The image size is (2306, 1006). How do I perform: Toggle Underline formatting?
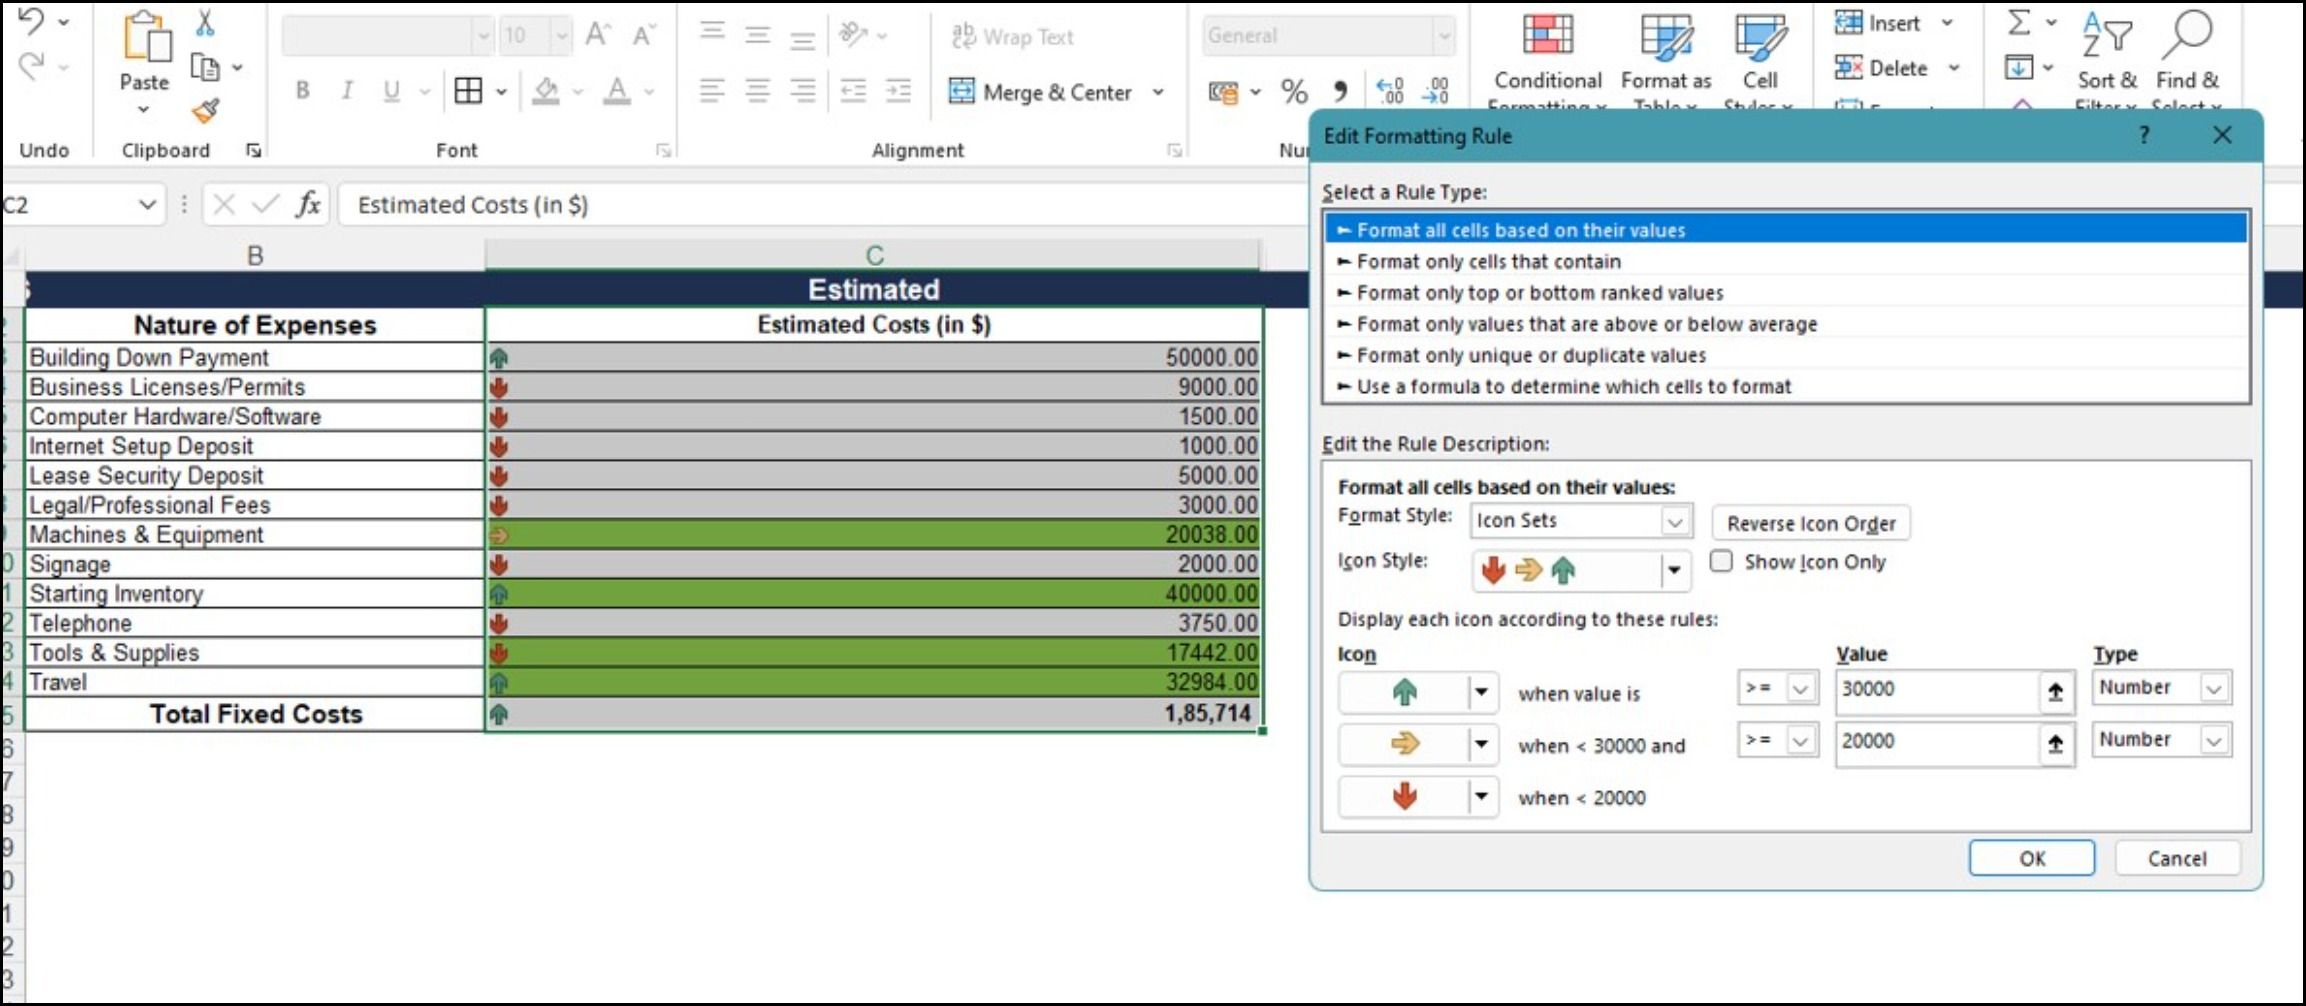(x=392, y=91)
